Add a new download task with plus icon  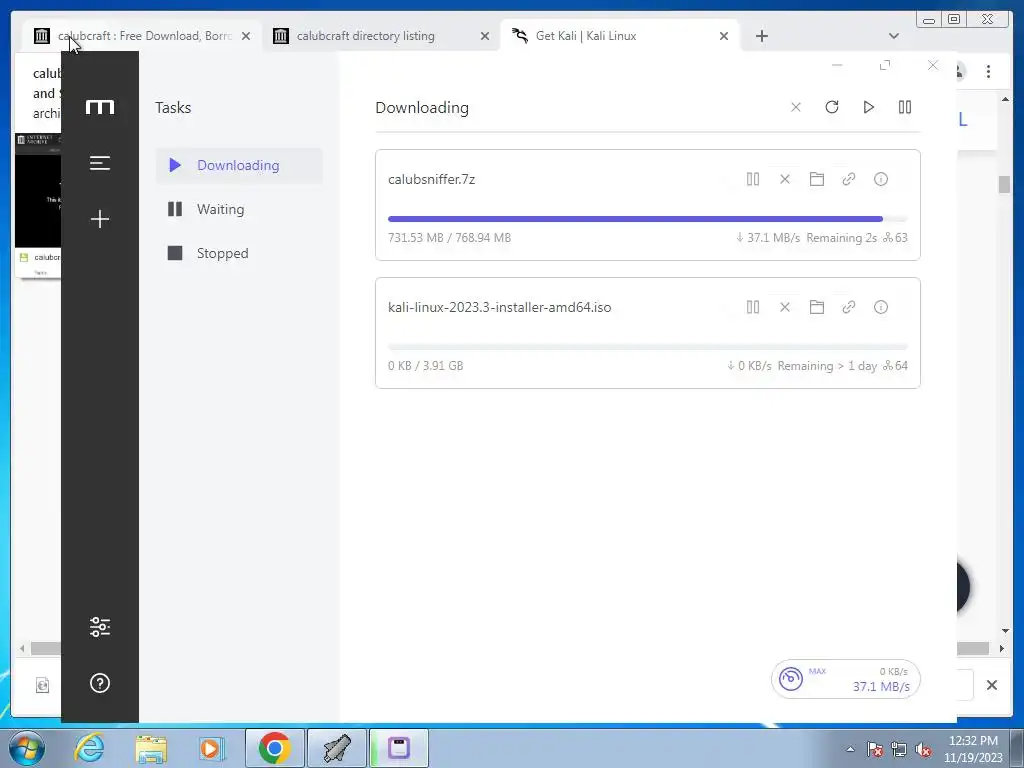(x=100, y=219)
